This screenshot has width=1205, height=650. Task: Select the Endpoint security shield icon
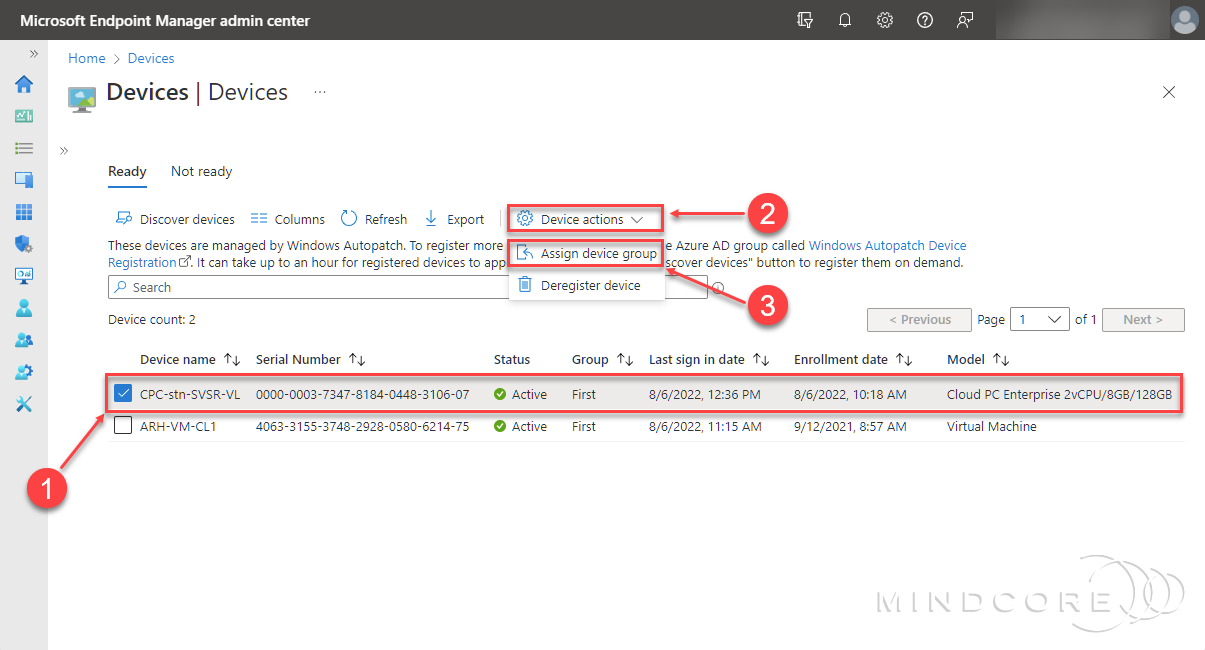23,244
